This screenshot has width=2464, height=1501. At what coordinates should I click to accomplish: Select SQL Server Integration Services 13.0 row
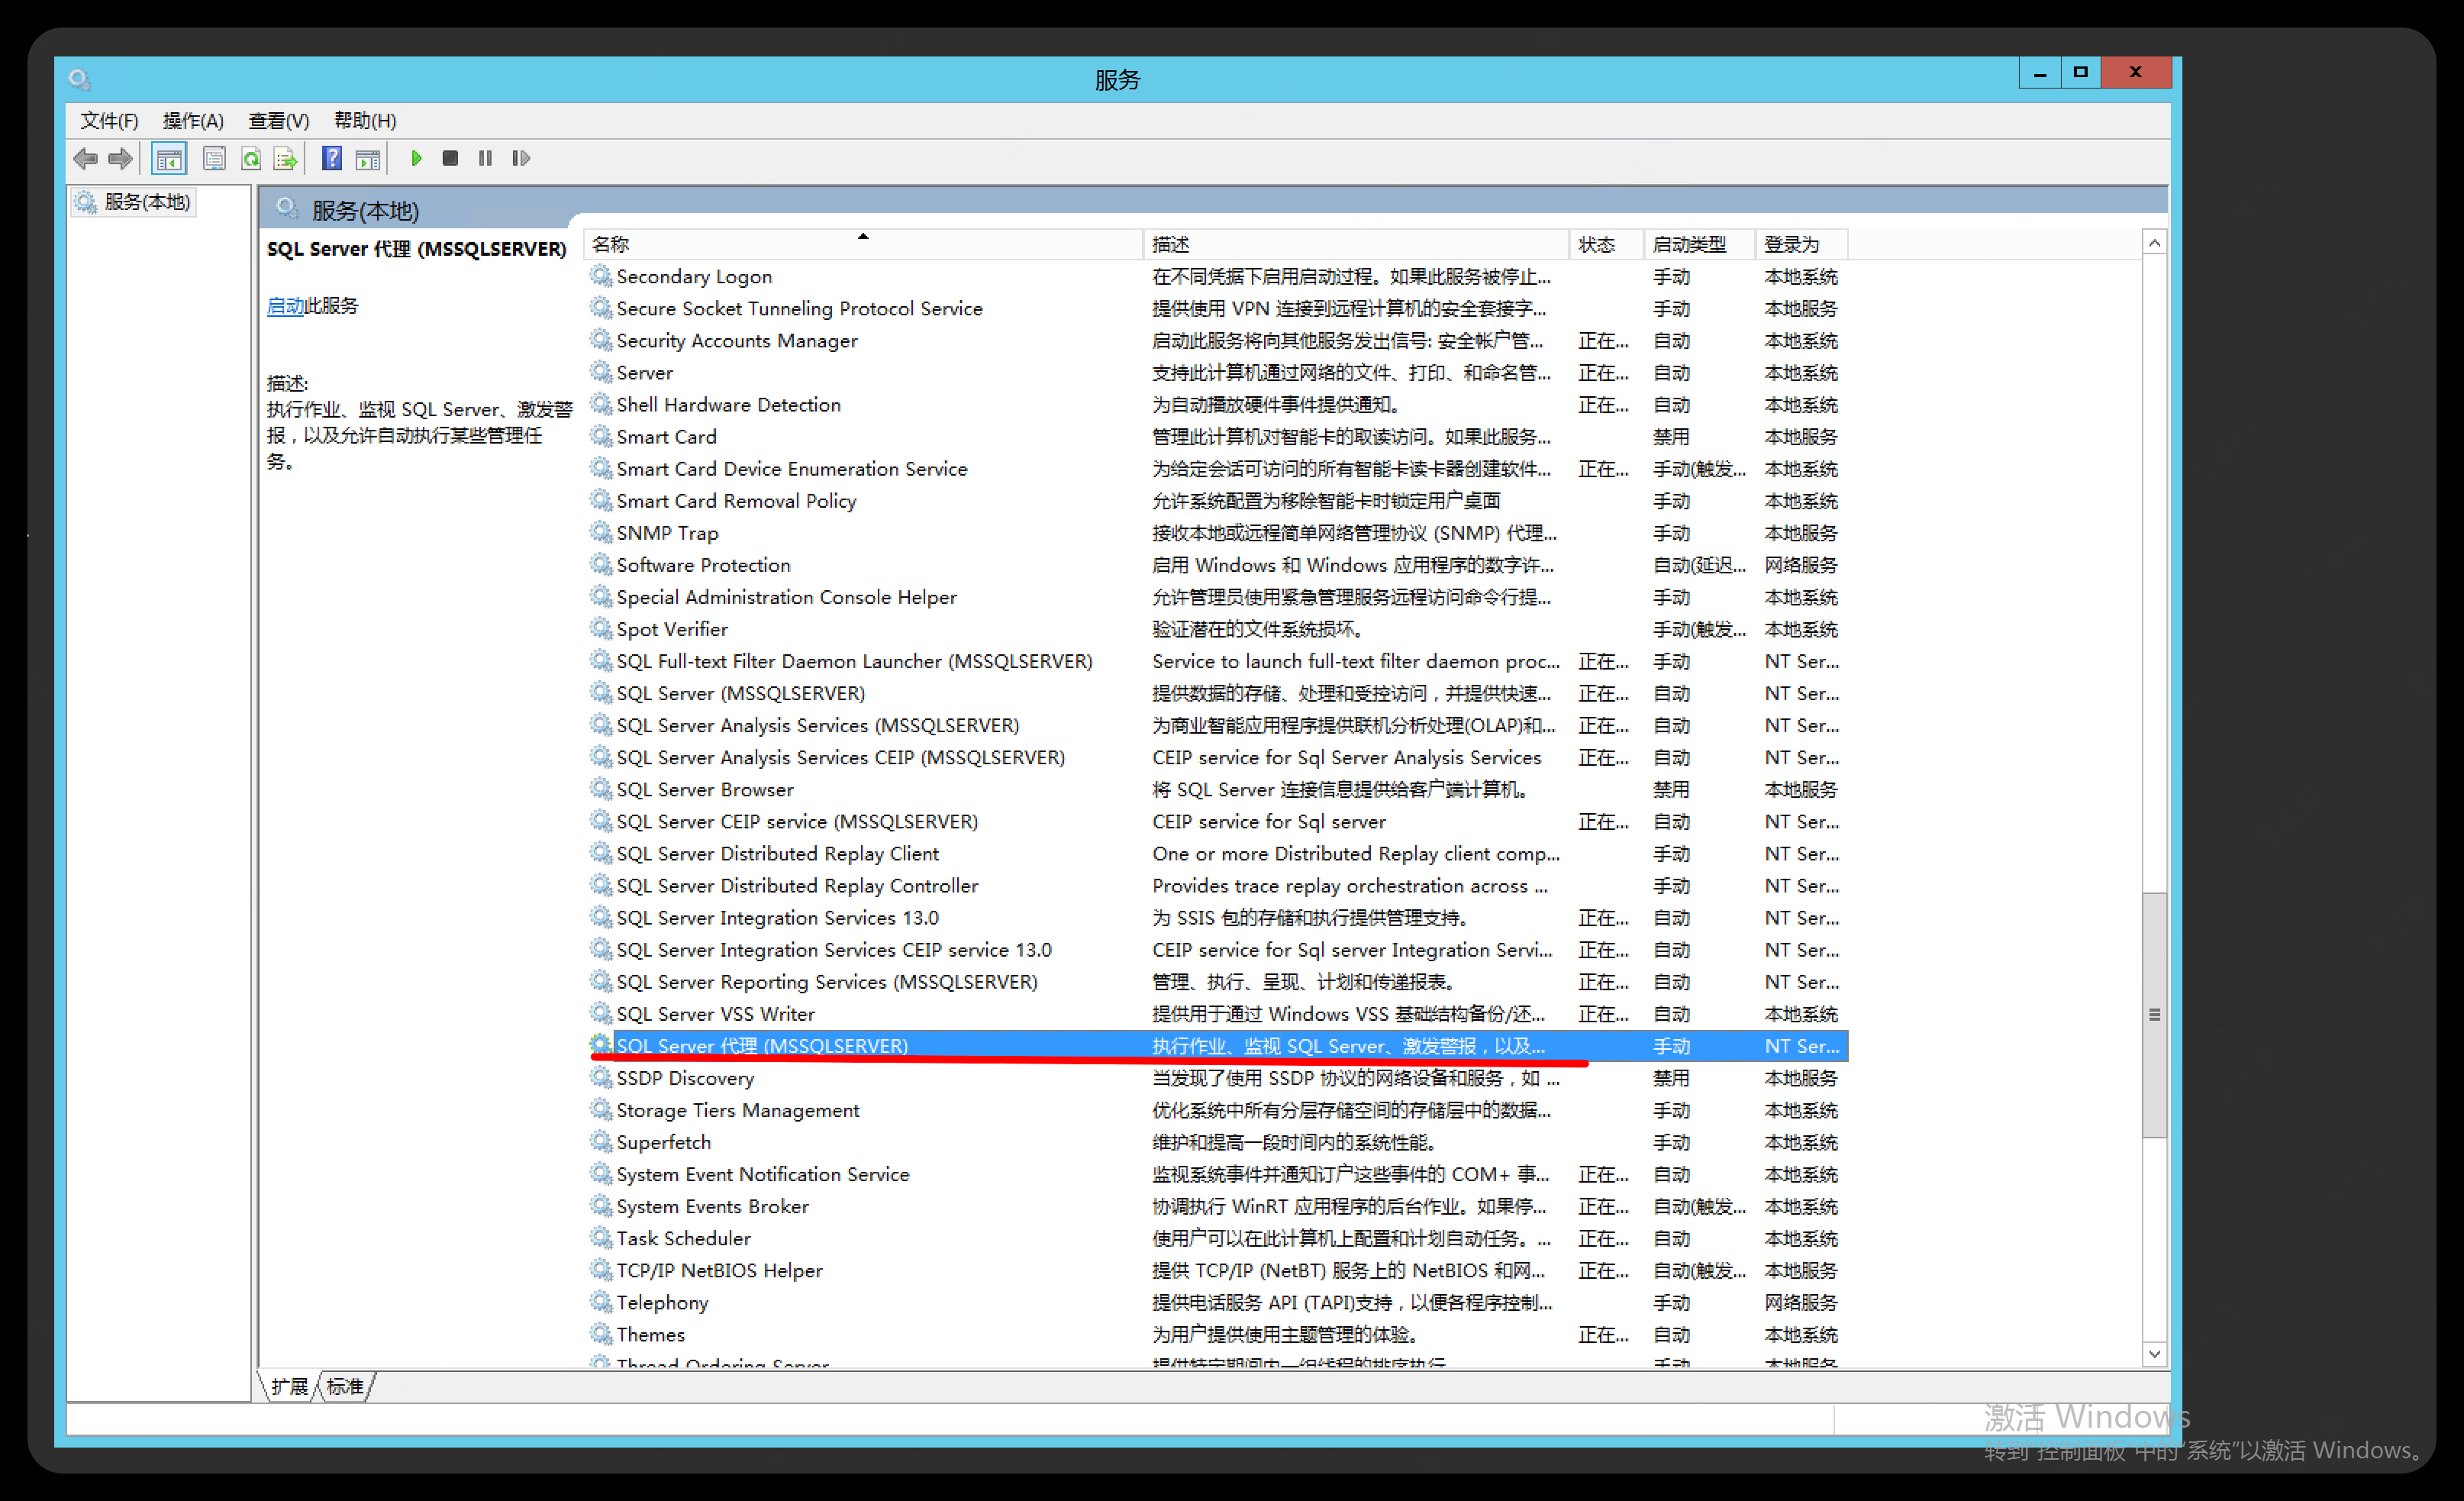(x=1217, y=917)
